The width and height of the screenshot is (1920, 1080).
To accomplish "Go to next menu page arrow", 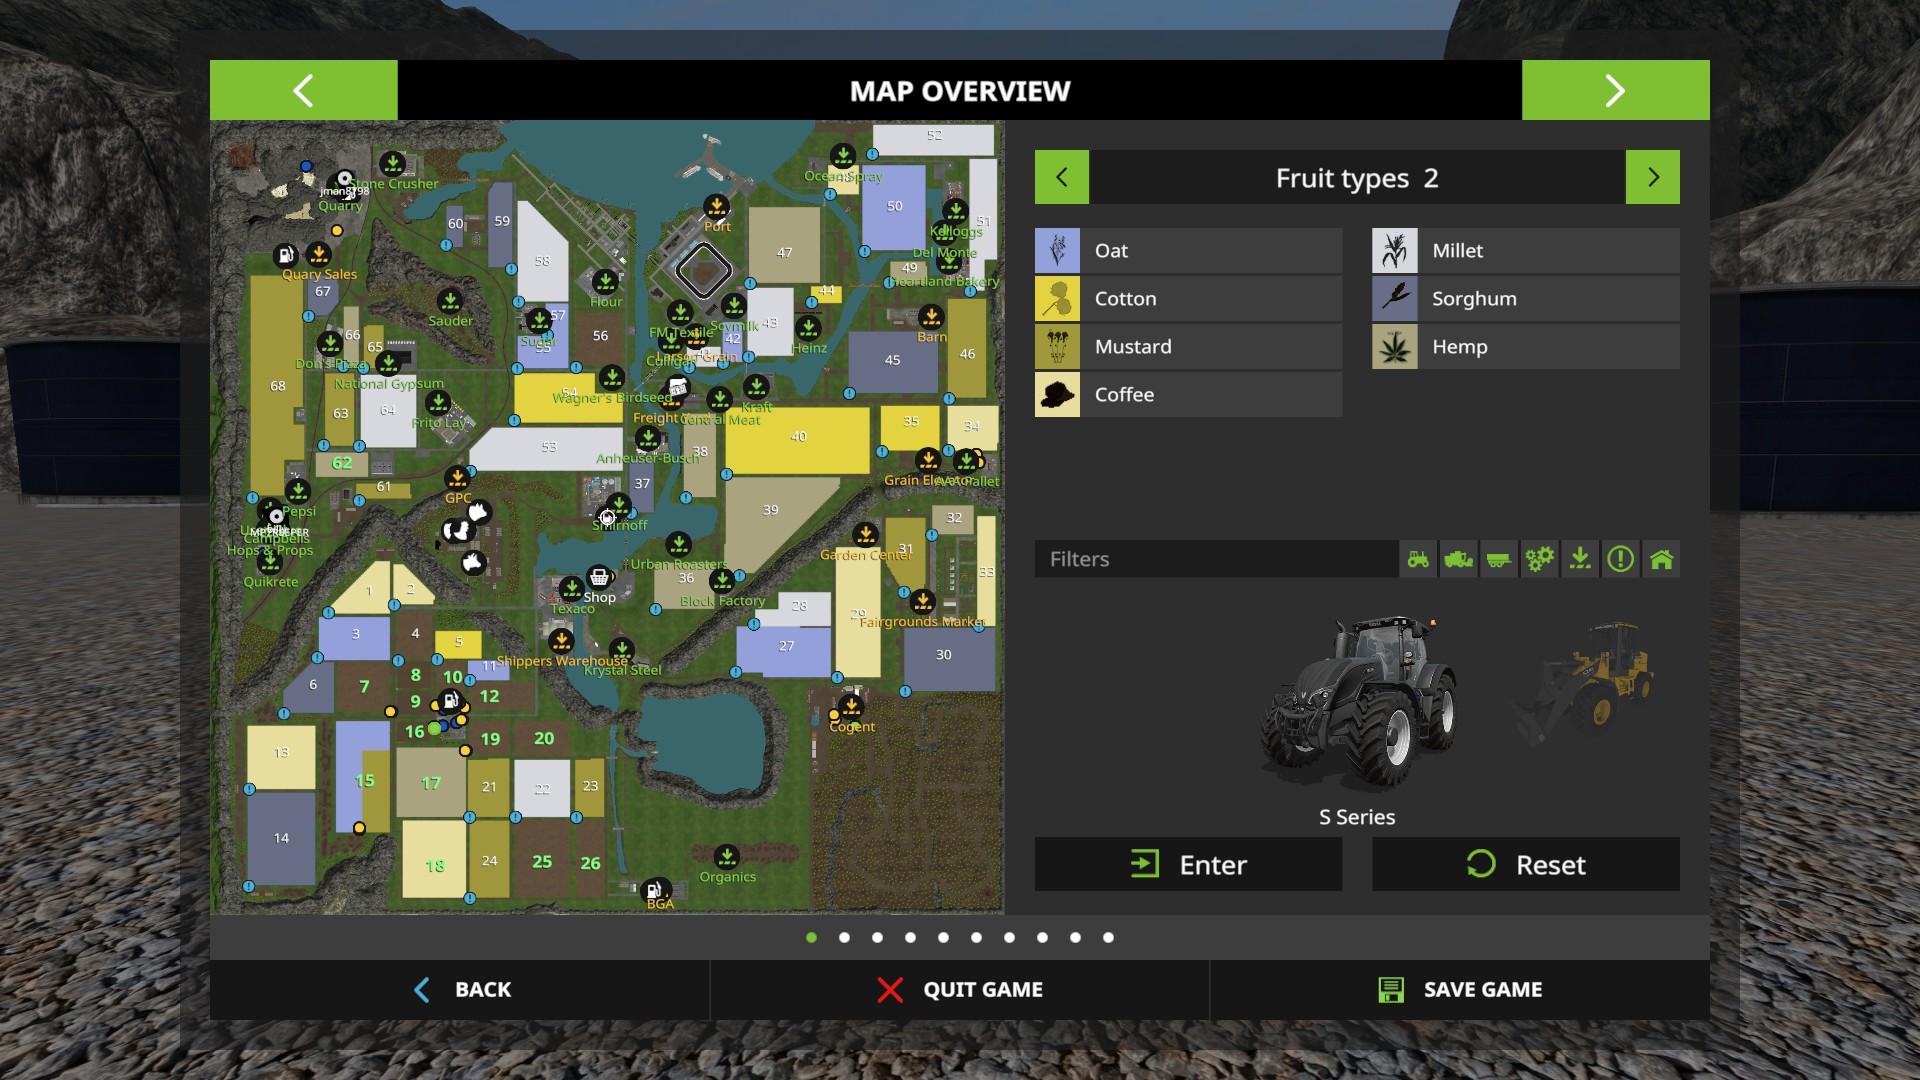I will click(1615, 90).
